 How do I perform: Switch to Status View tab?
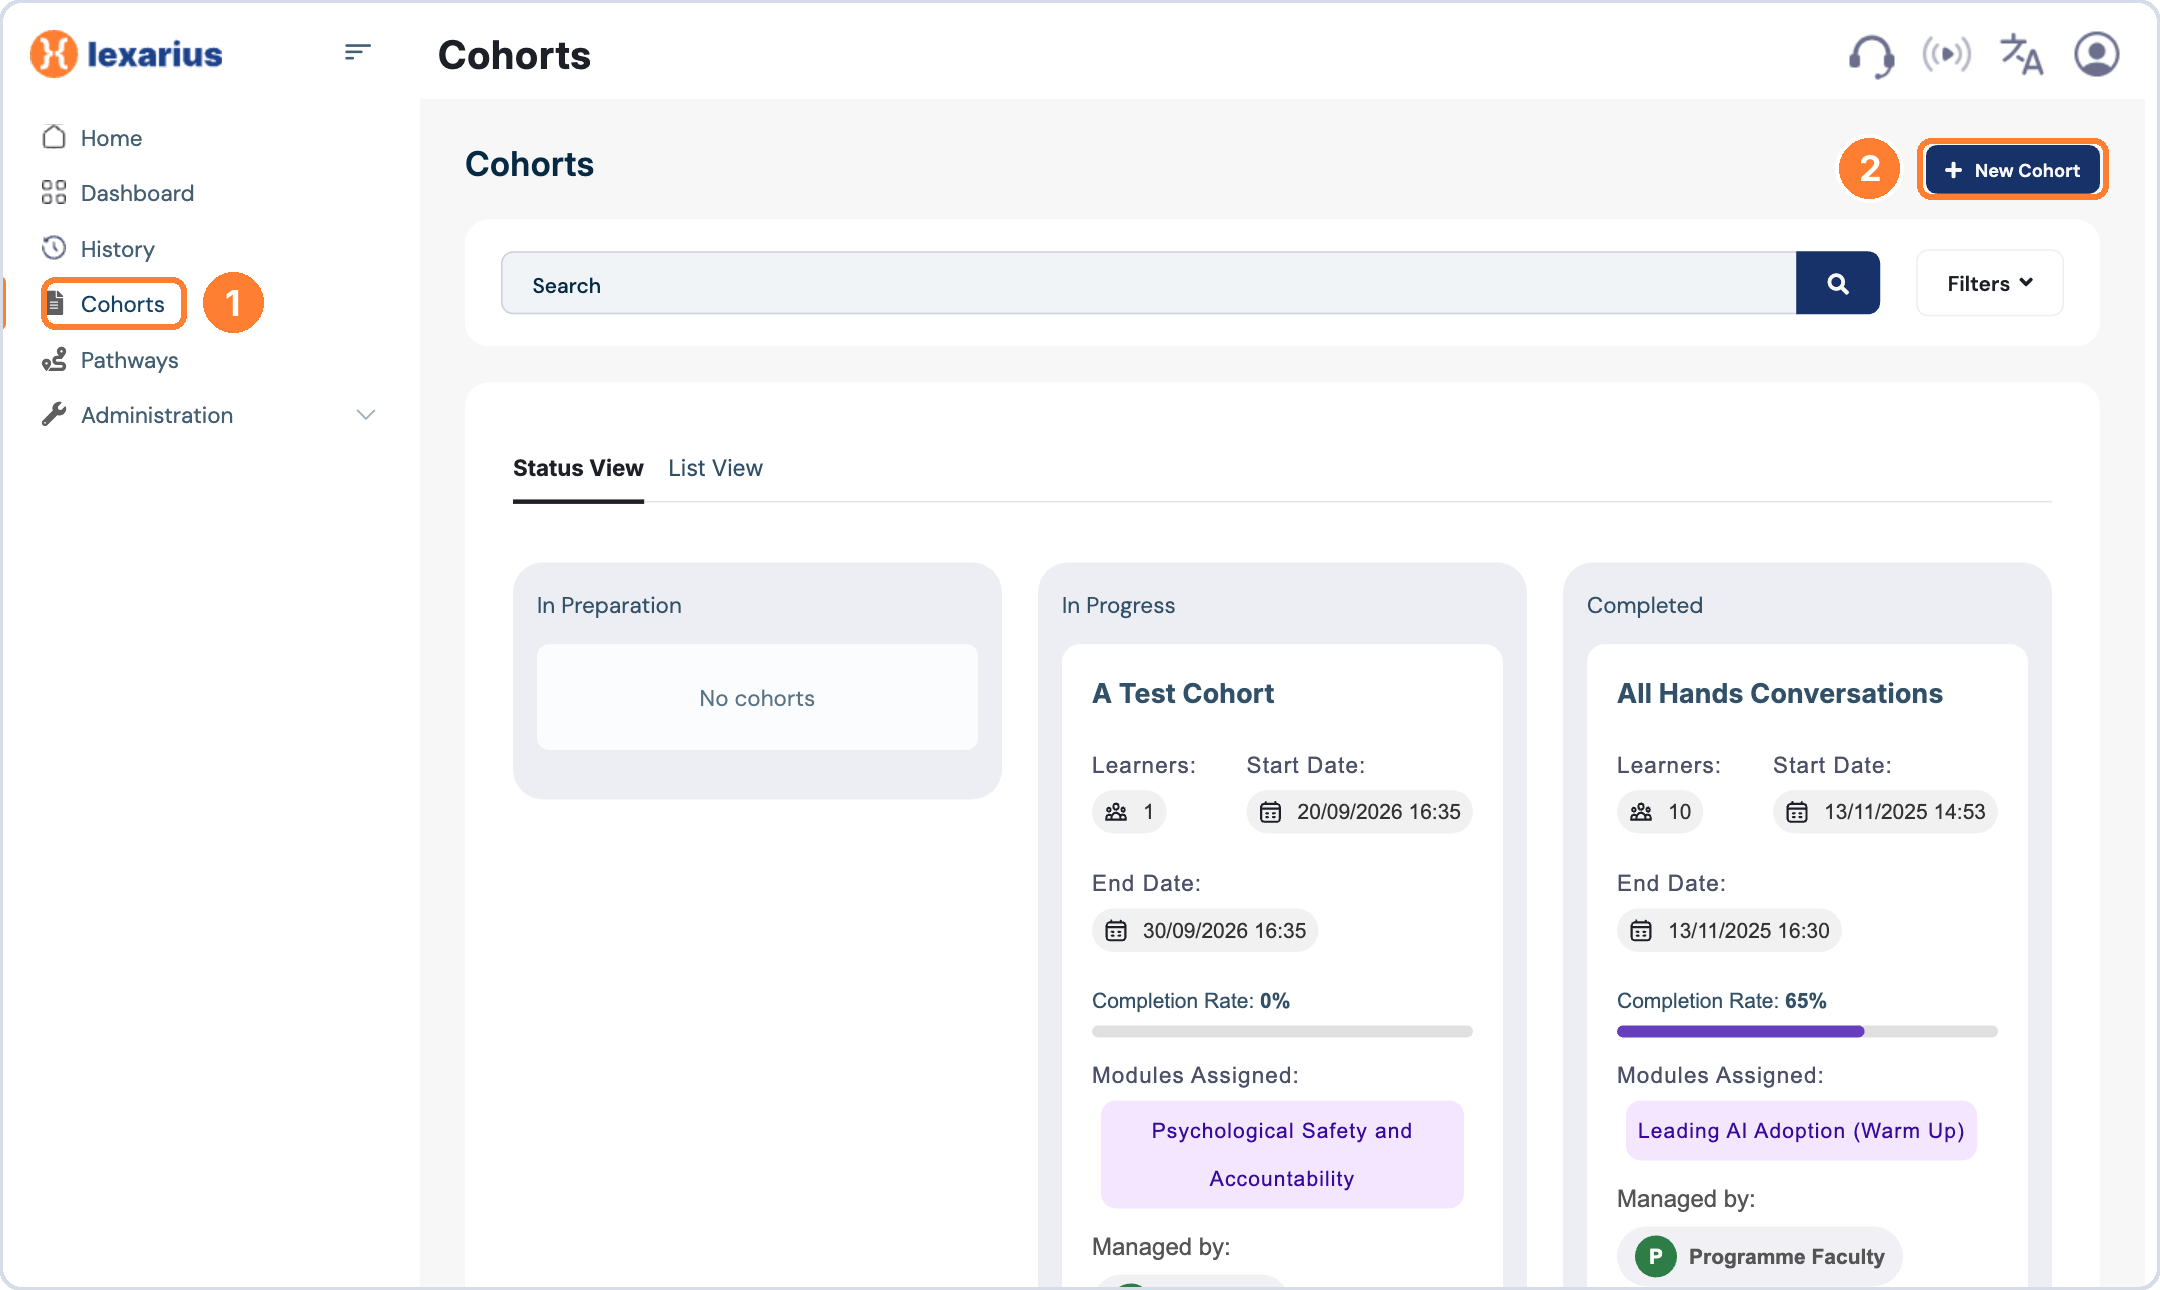(x=578, y=468)
